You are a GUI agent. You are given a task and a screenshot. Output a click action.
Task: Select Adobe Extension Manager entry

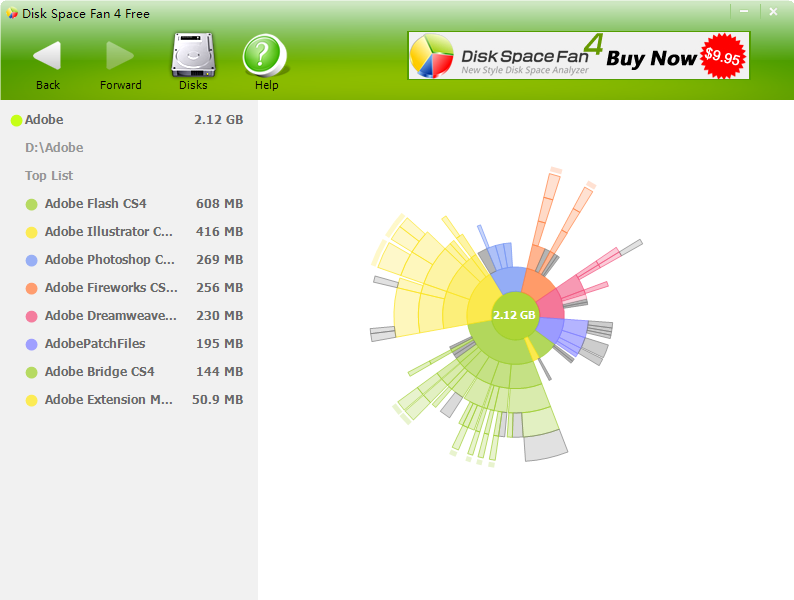coord(108,400)
